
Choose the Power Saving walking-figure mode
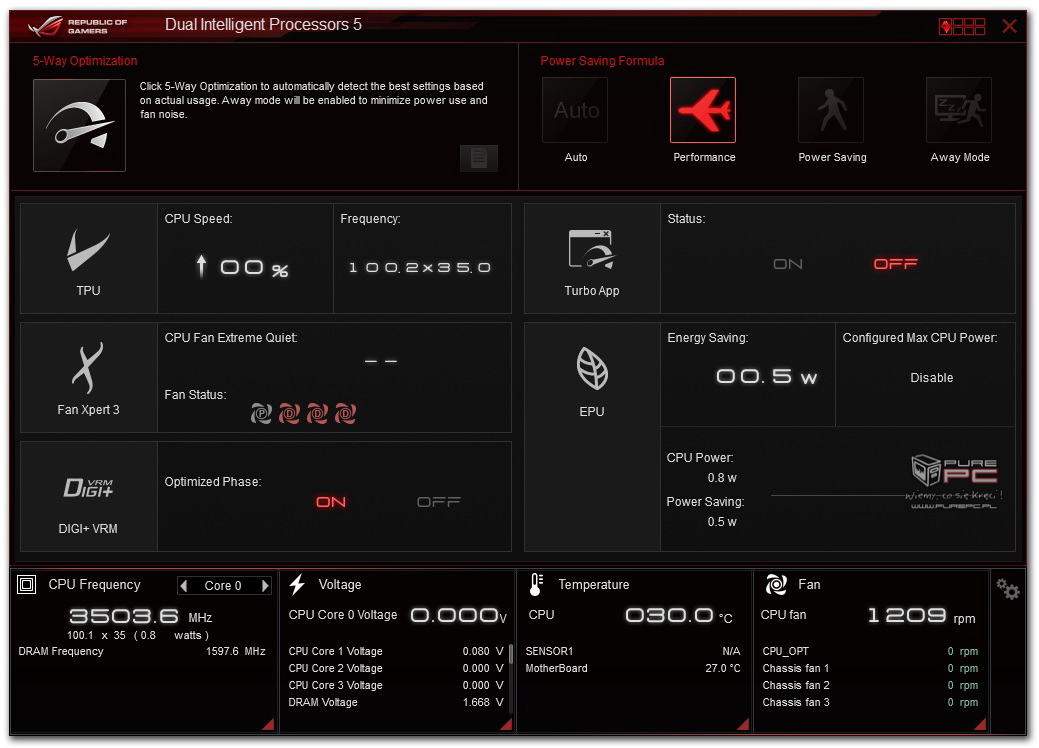click(x=831, y=110)
